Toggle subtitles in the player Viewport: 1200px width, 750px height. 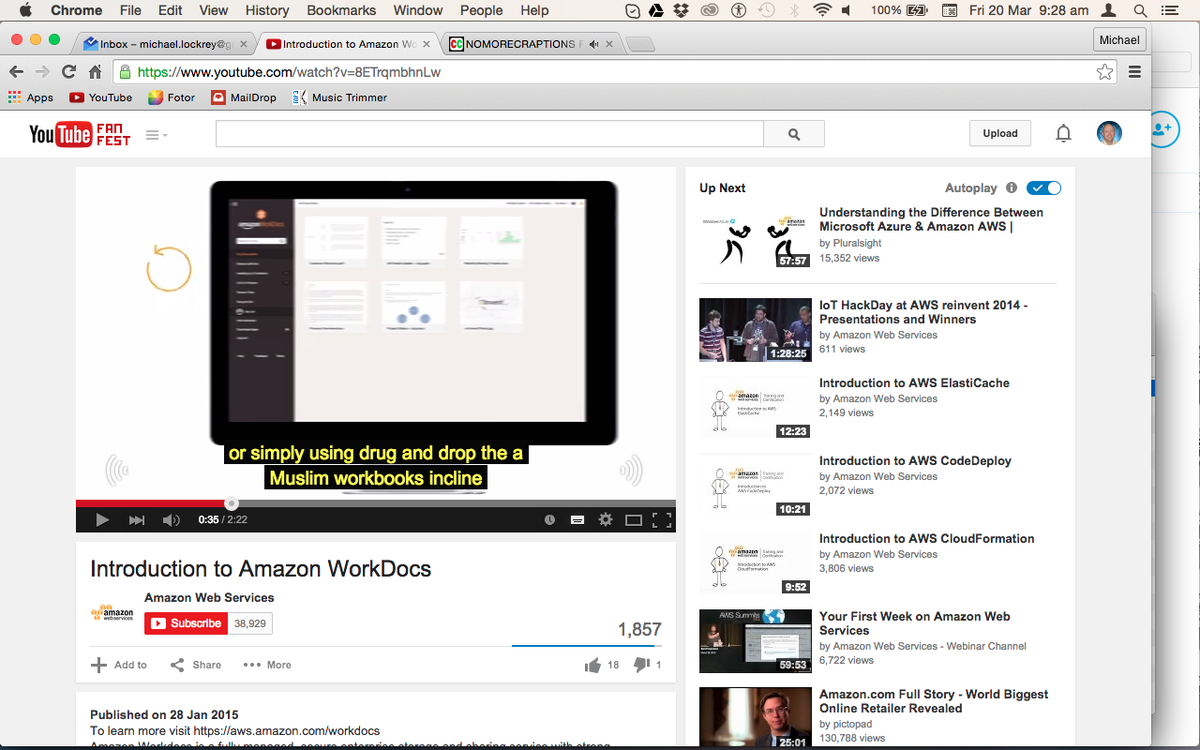[577, 520]
